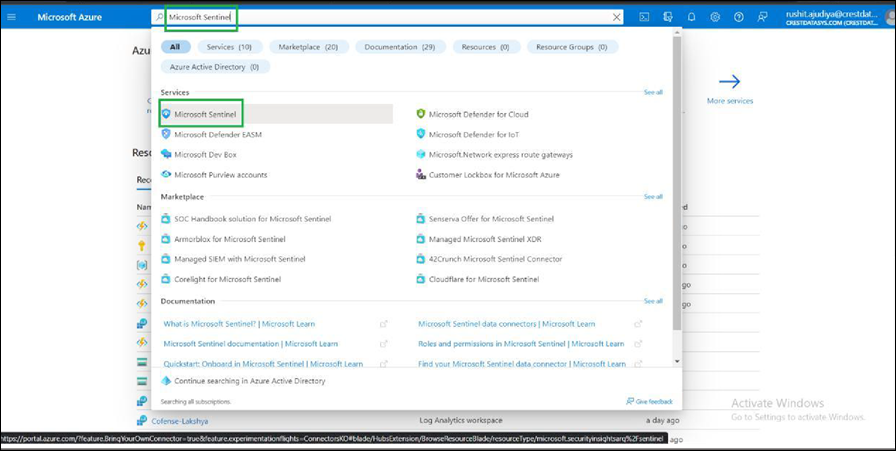896x451 pixels.
Task: Click the Customer Lockbox for Microsoft Azure icon
Action: [x=421, y=174]
